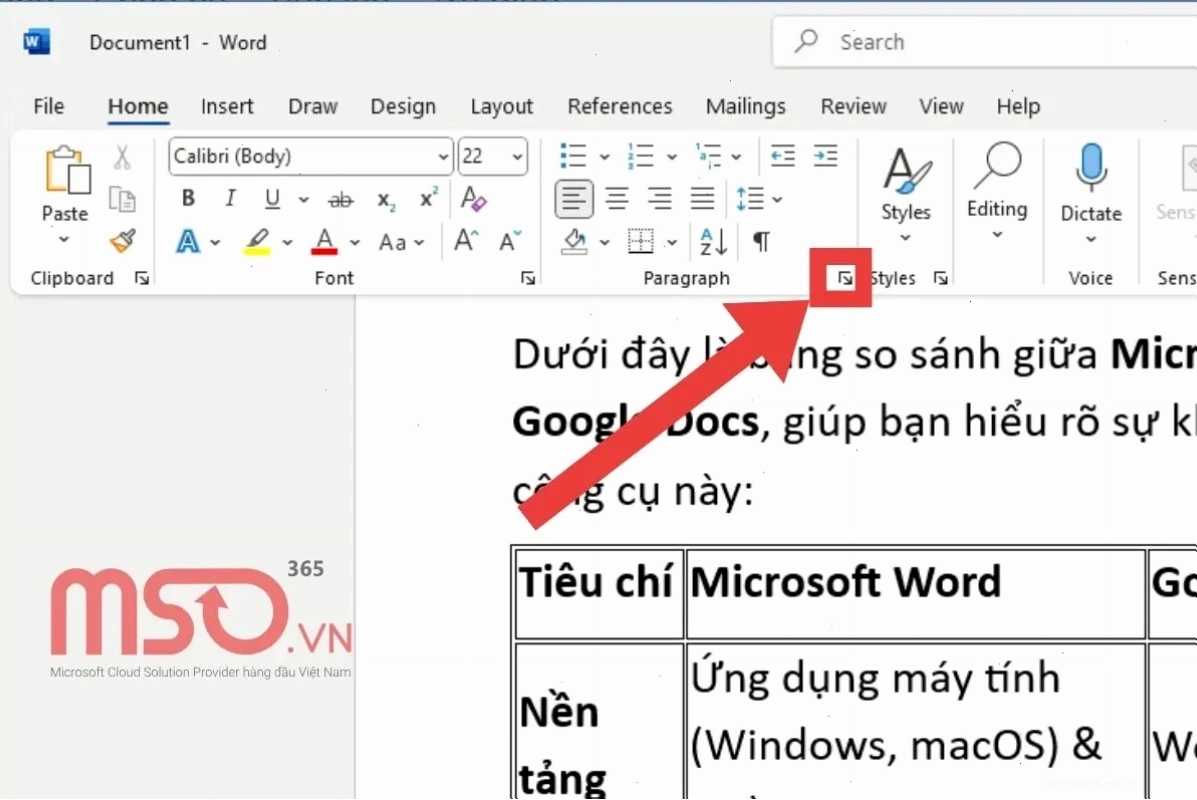Screen dimensions: 1197x800
Task: Expand bullet library arrow
Action: coord(604,157)
